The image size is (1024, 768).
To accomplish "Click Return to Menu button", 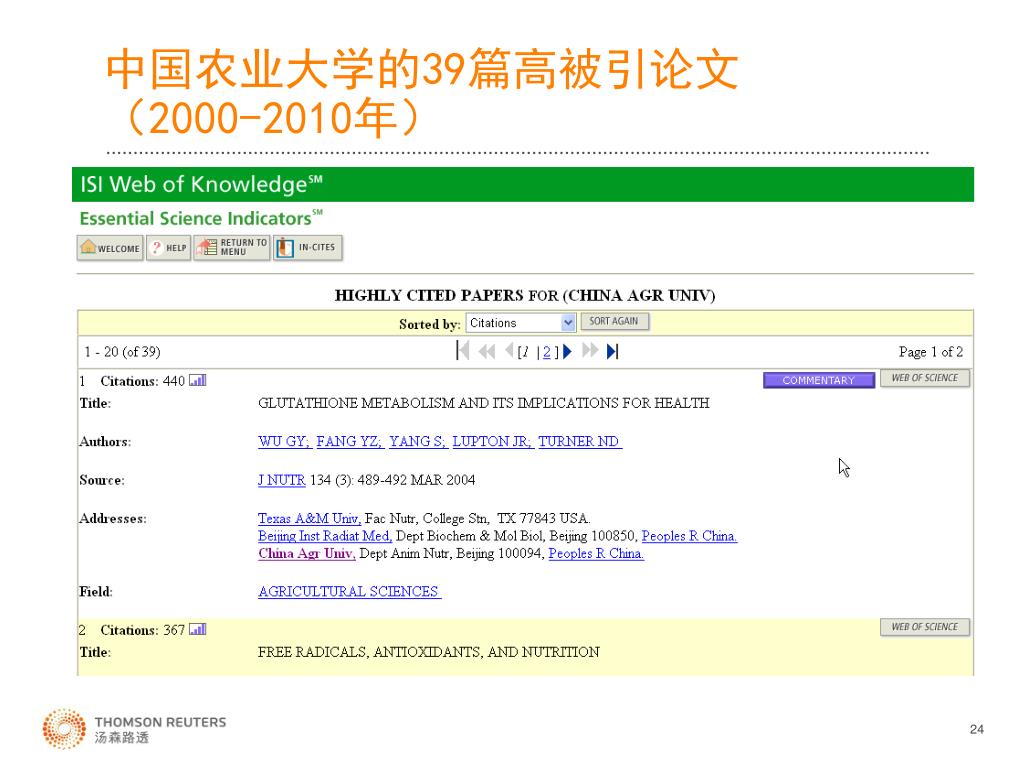I will pyautogui.click(x=232, y=248).
